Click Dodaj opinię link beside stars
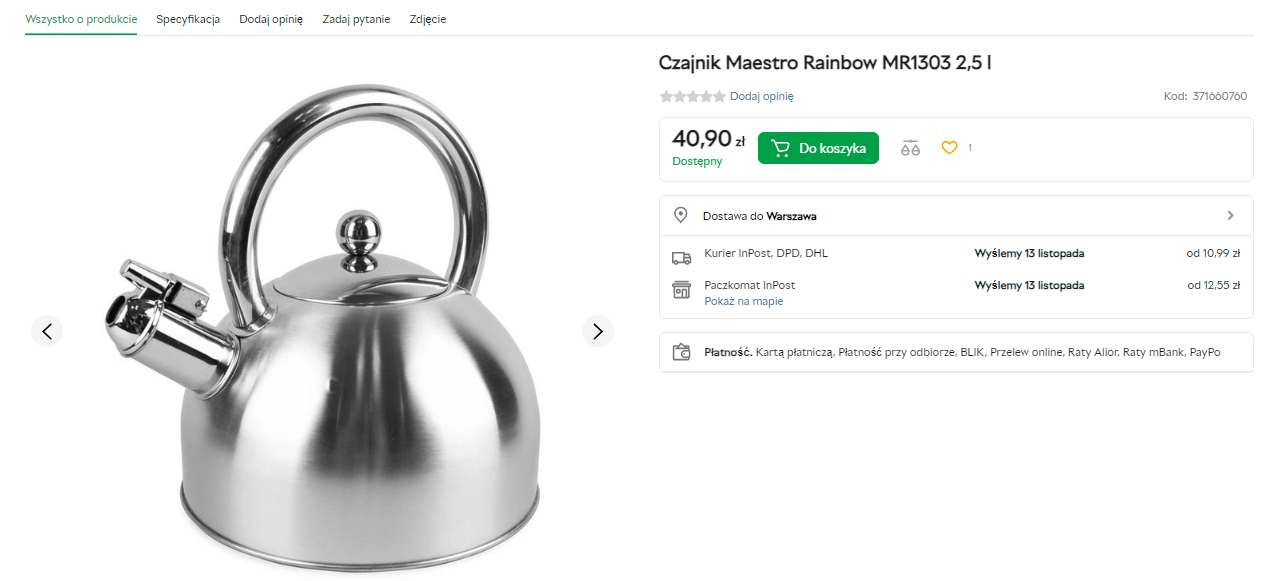Image resolution: width=1269 pixels, height=581 pixels. [x=762, y=96]
